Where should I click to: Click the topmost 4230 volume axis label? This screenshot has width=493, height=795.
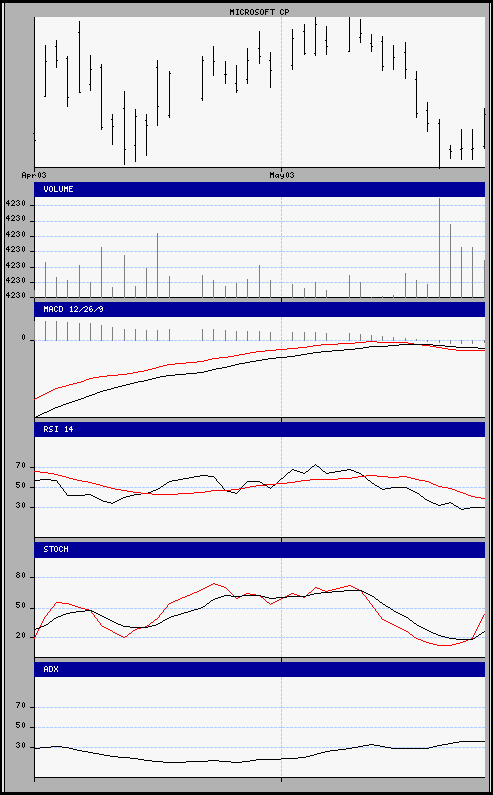click(15, 205)
